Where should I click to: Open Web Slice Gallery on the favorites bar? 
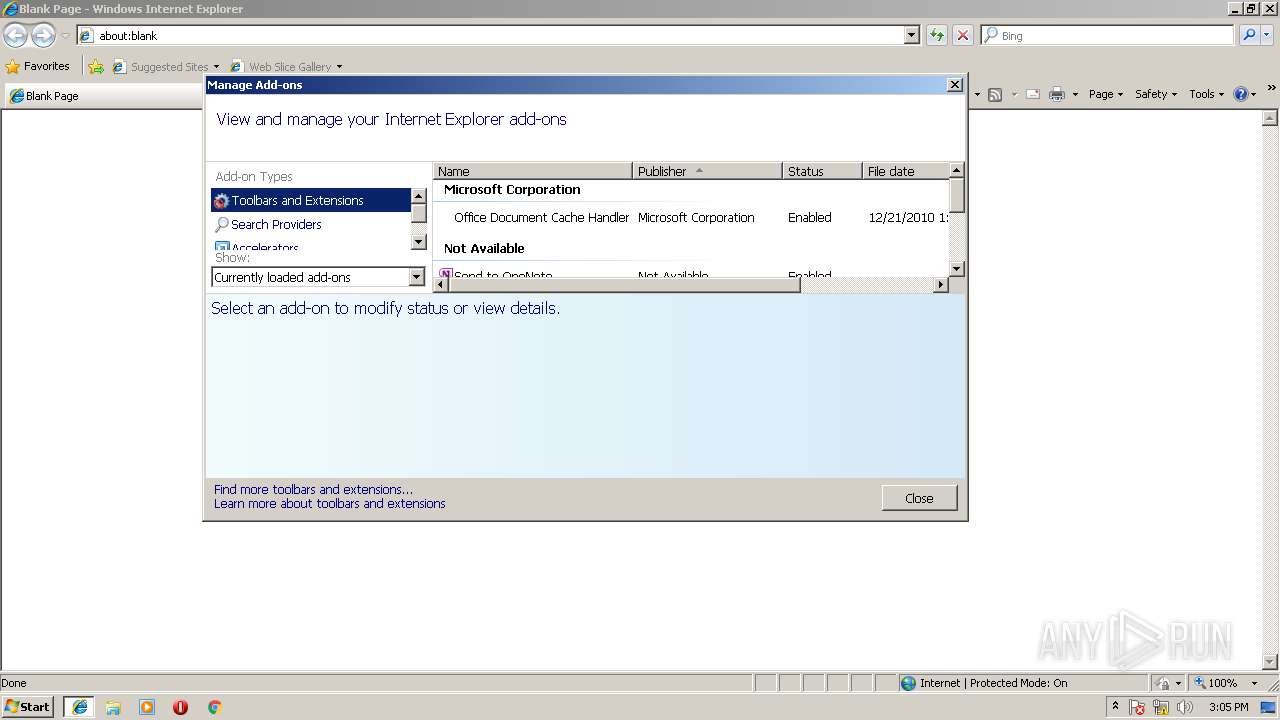(x=286, y=67)
